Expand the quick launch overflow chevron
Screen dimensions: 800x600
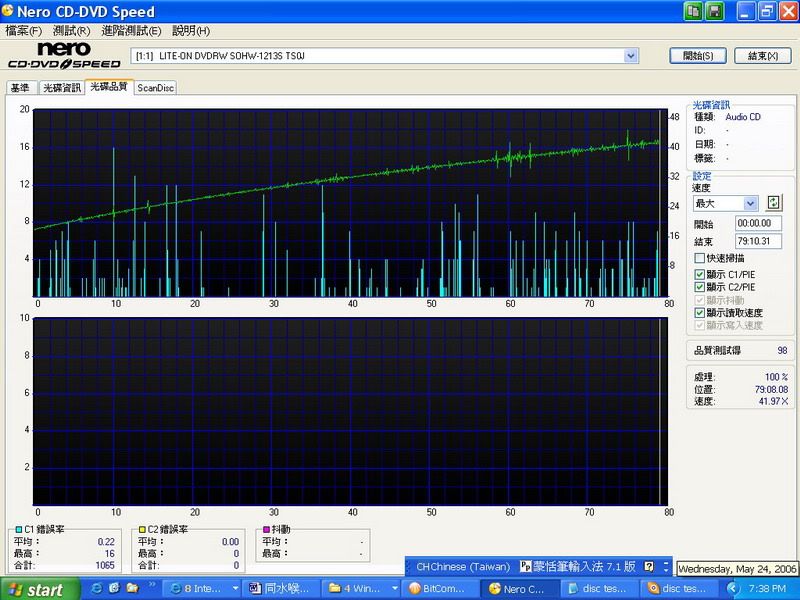(x=152, y=585)
